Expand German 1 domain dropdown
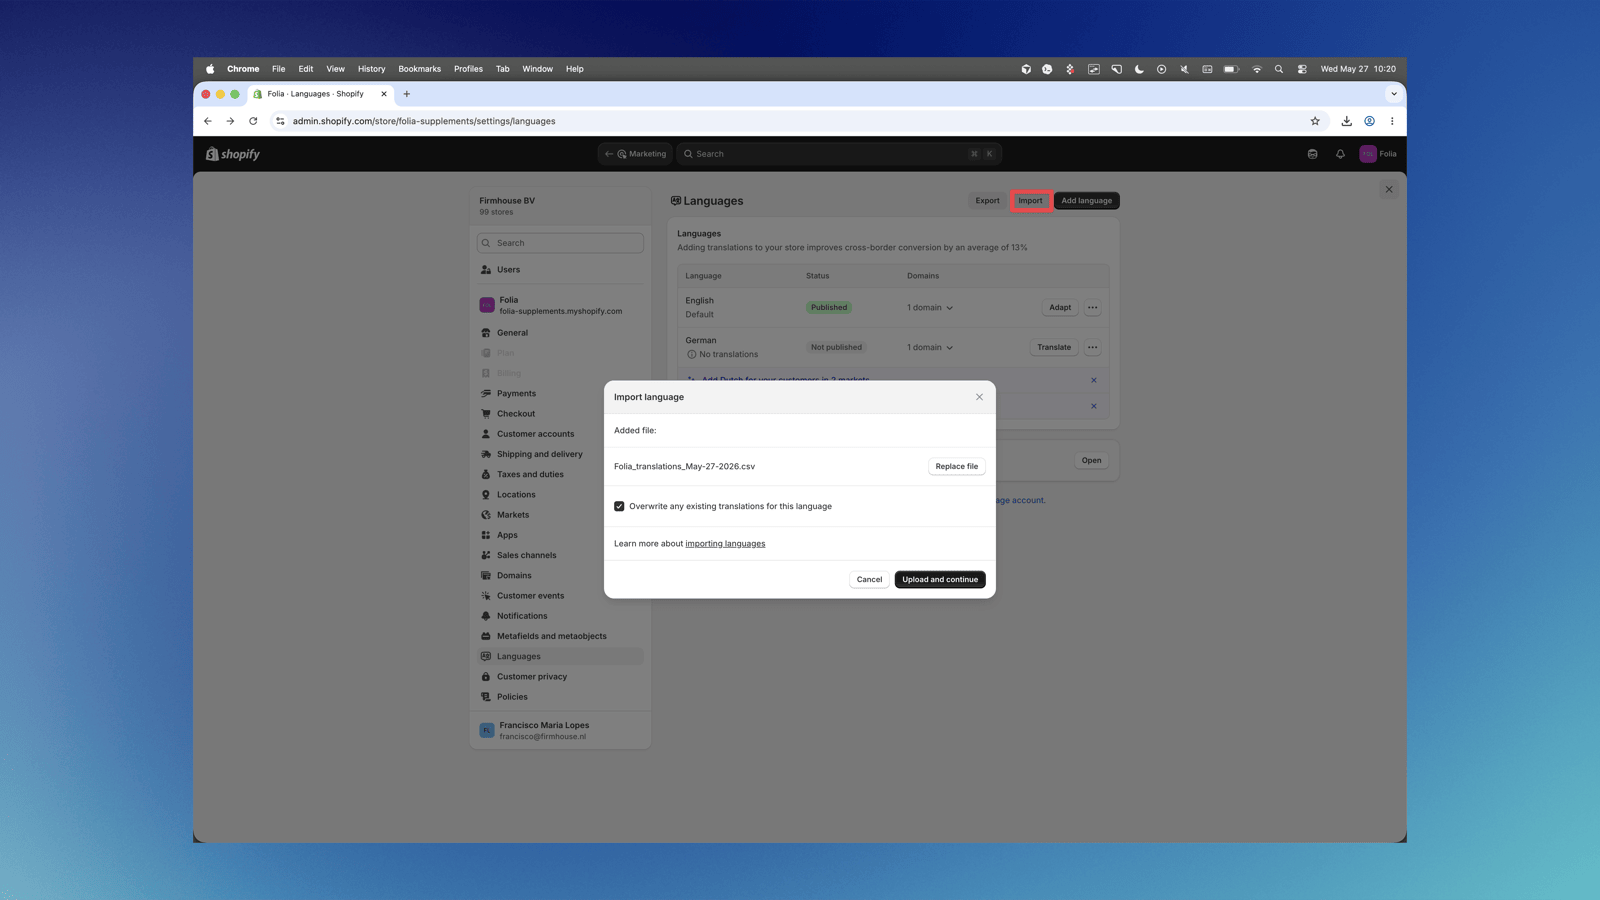Image resolution: width=1600 pixels, height=900 pixels. coord(930,348)
